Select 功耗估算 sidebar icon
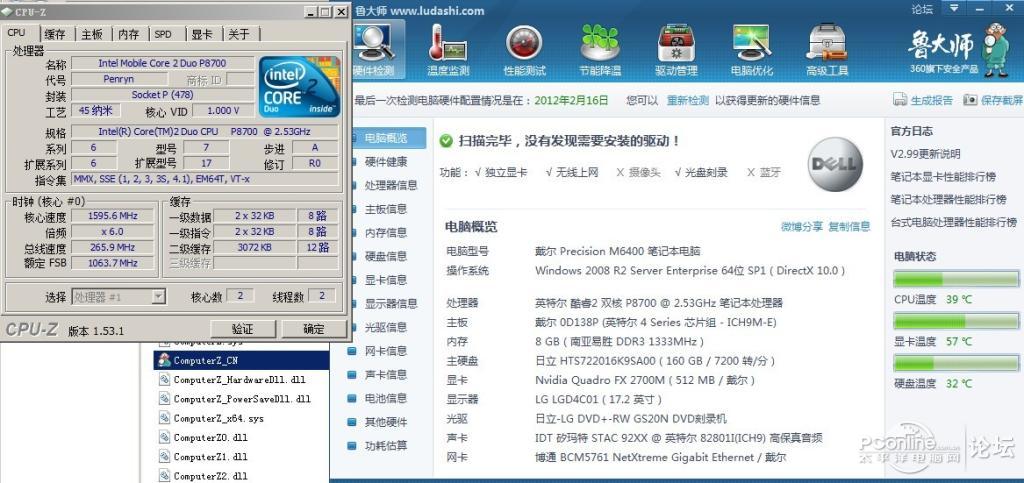The height and width of the screenshot is (483, 1024). (x=353, y=446)
